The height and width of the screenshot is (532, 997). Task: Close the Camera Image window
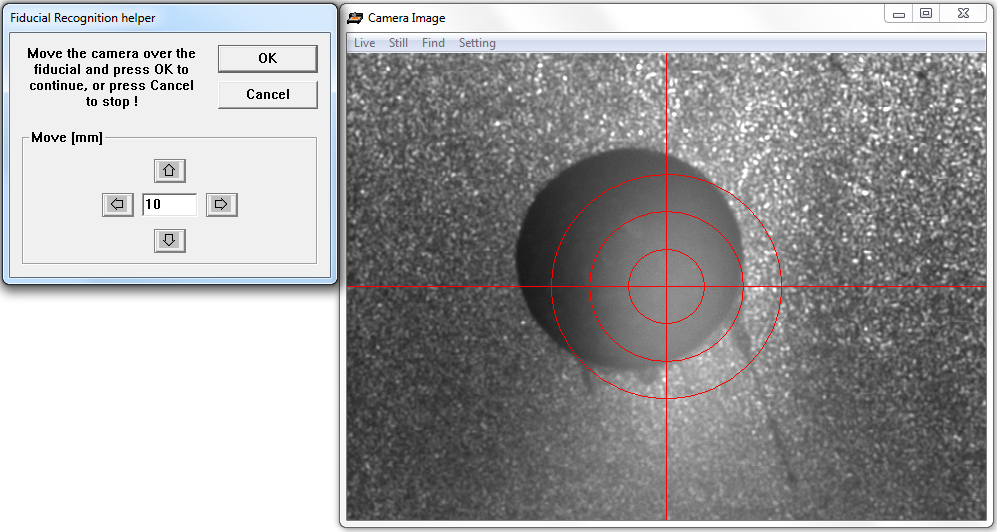(963, 14)
